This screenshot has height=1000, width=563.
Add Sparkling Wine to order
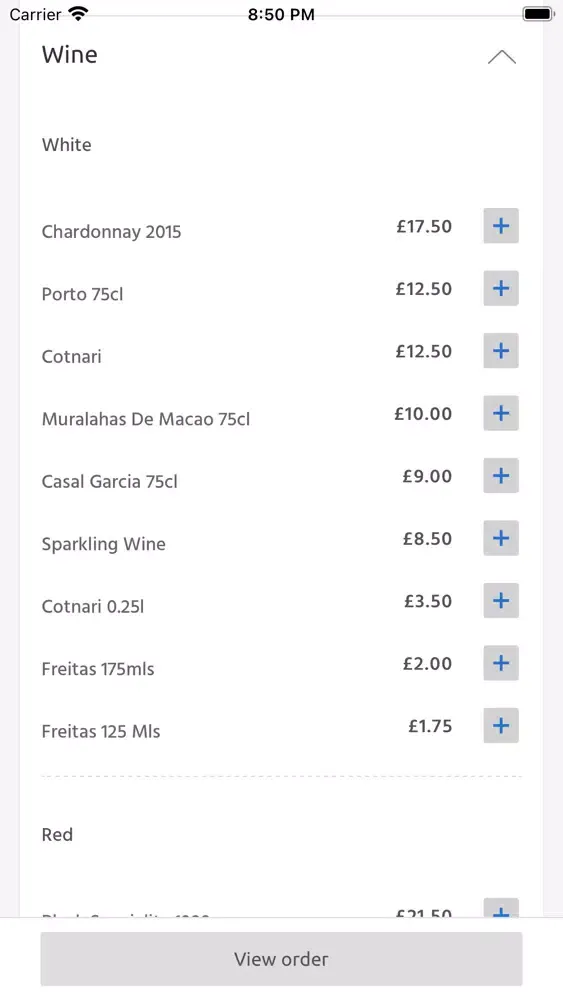pos(501,538)
